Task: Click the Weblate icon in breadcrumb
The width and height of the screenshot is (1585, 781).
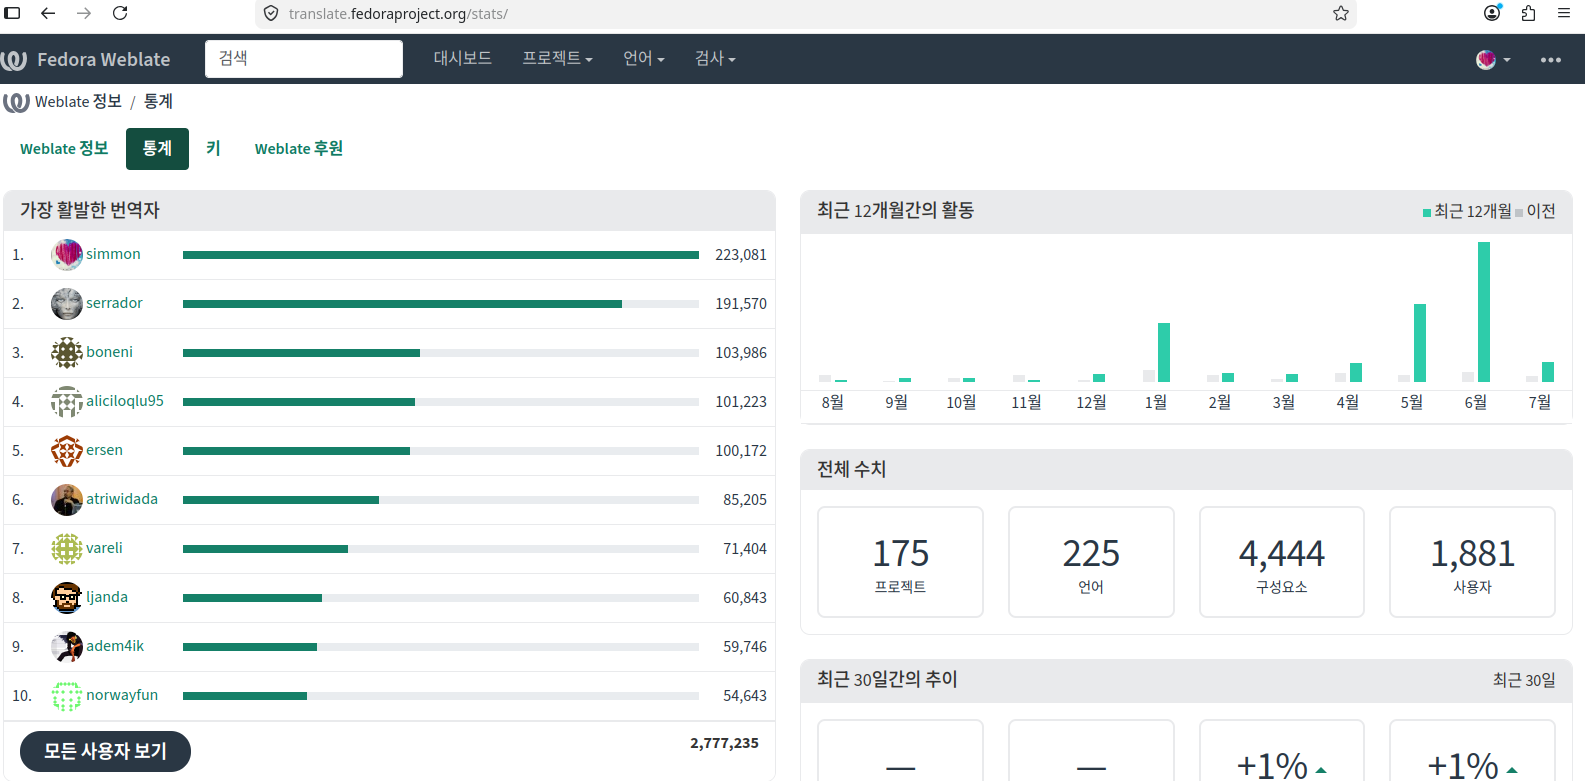Action: (16, 102)
